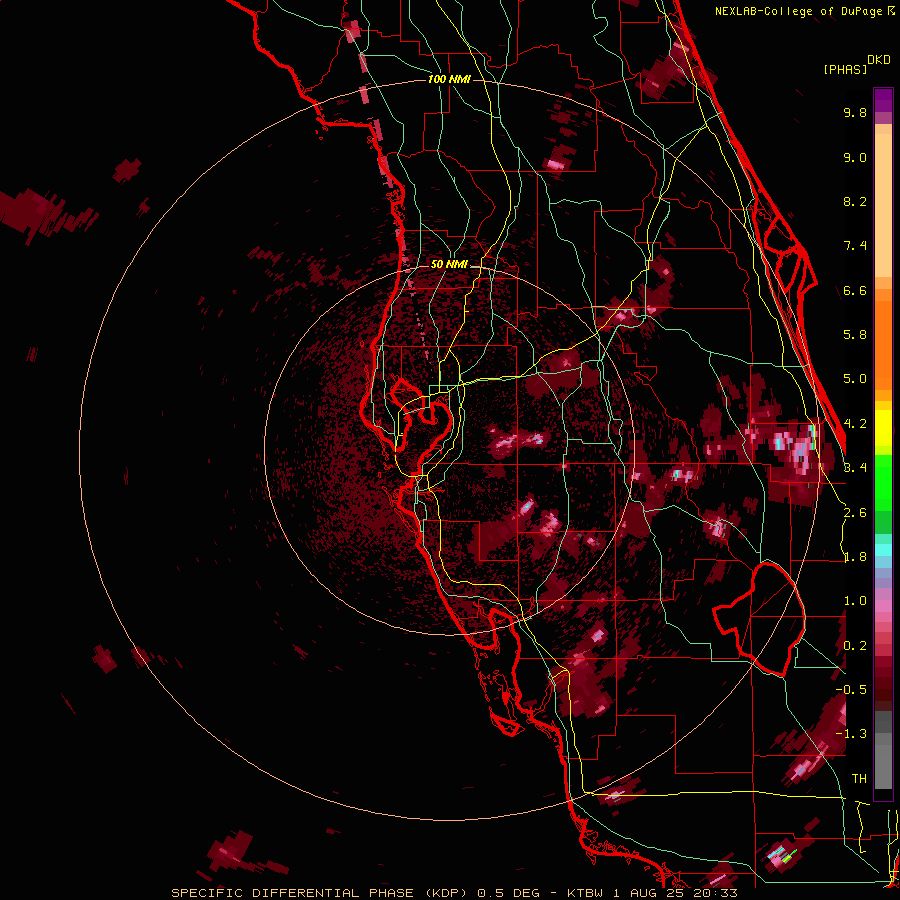Click the 1.8 scale value
900x900 pixels.
(855, 557)
